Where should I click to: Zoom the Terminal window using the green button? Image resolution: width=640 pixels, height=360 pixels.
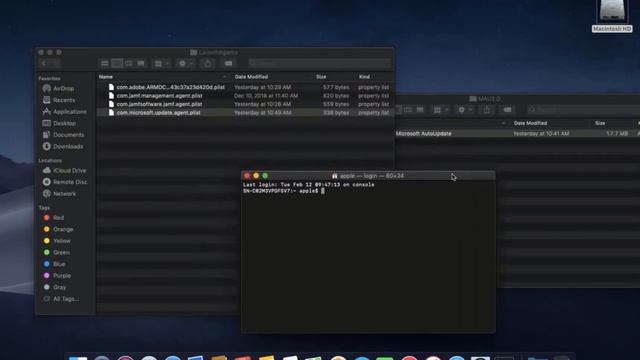click(x=265, y=176)
